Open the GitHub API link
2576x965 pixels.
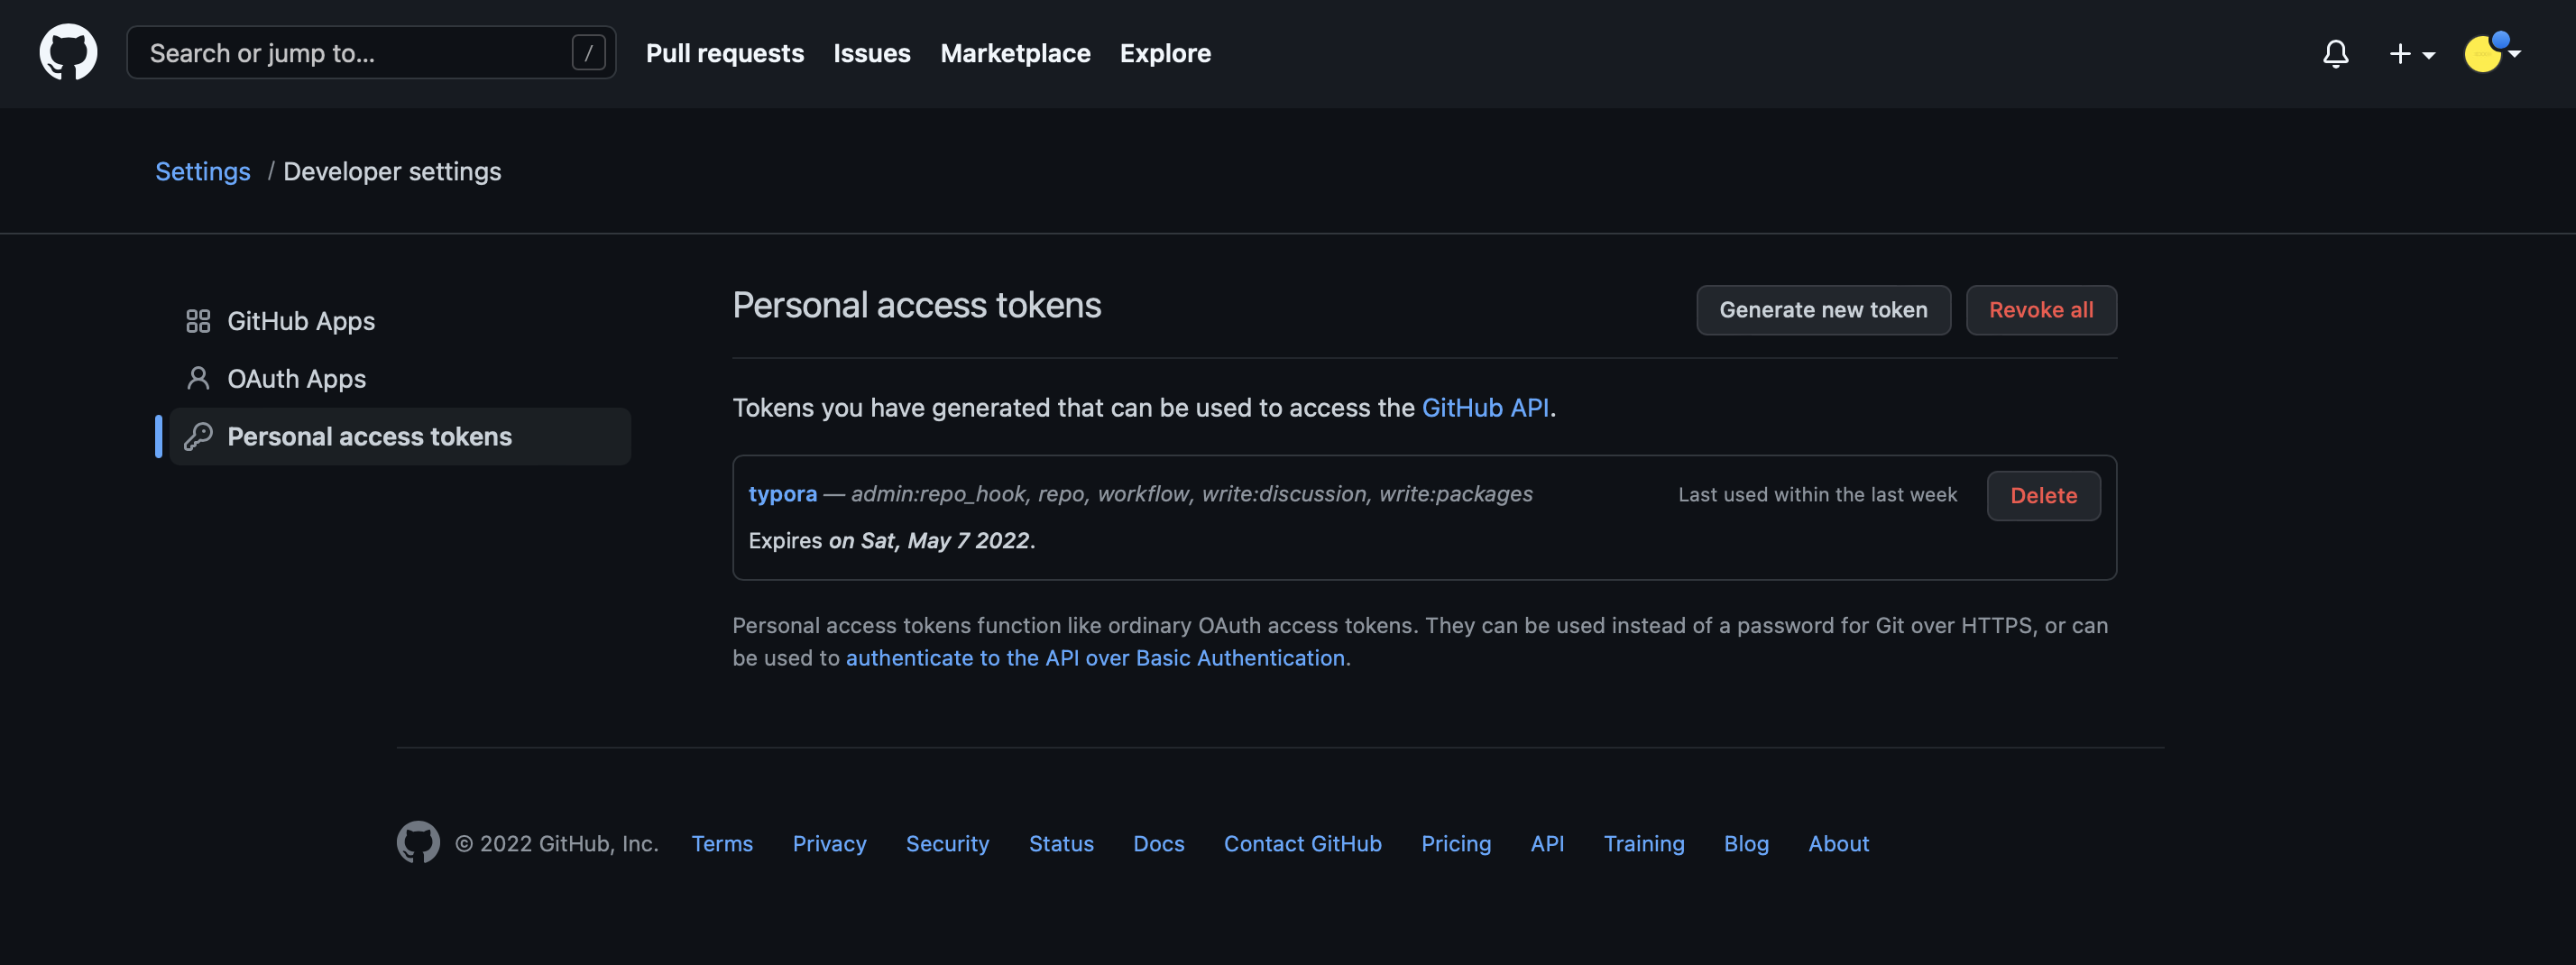1485,408
